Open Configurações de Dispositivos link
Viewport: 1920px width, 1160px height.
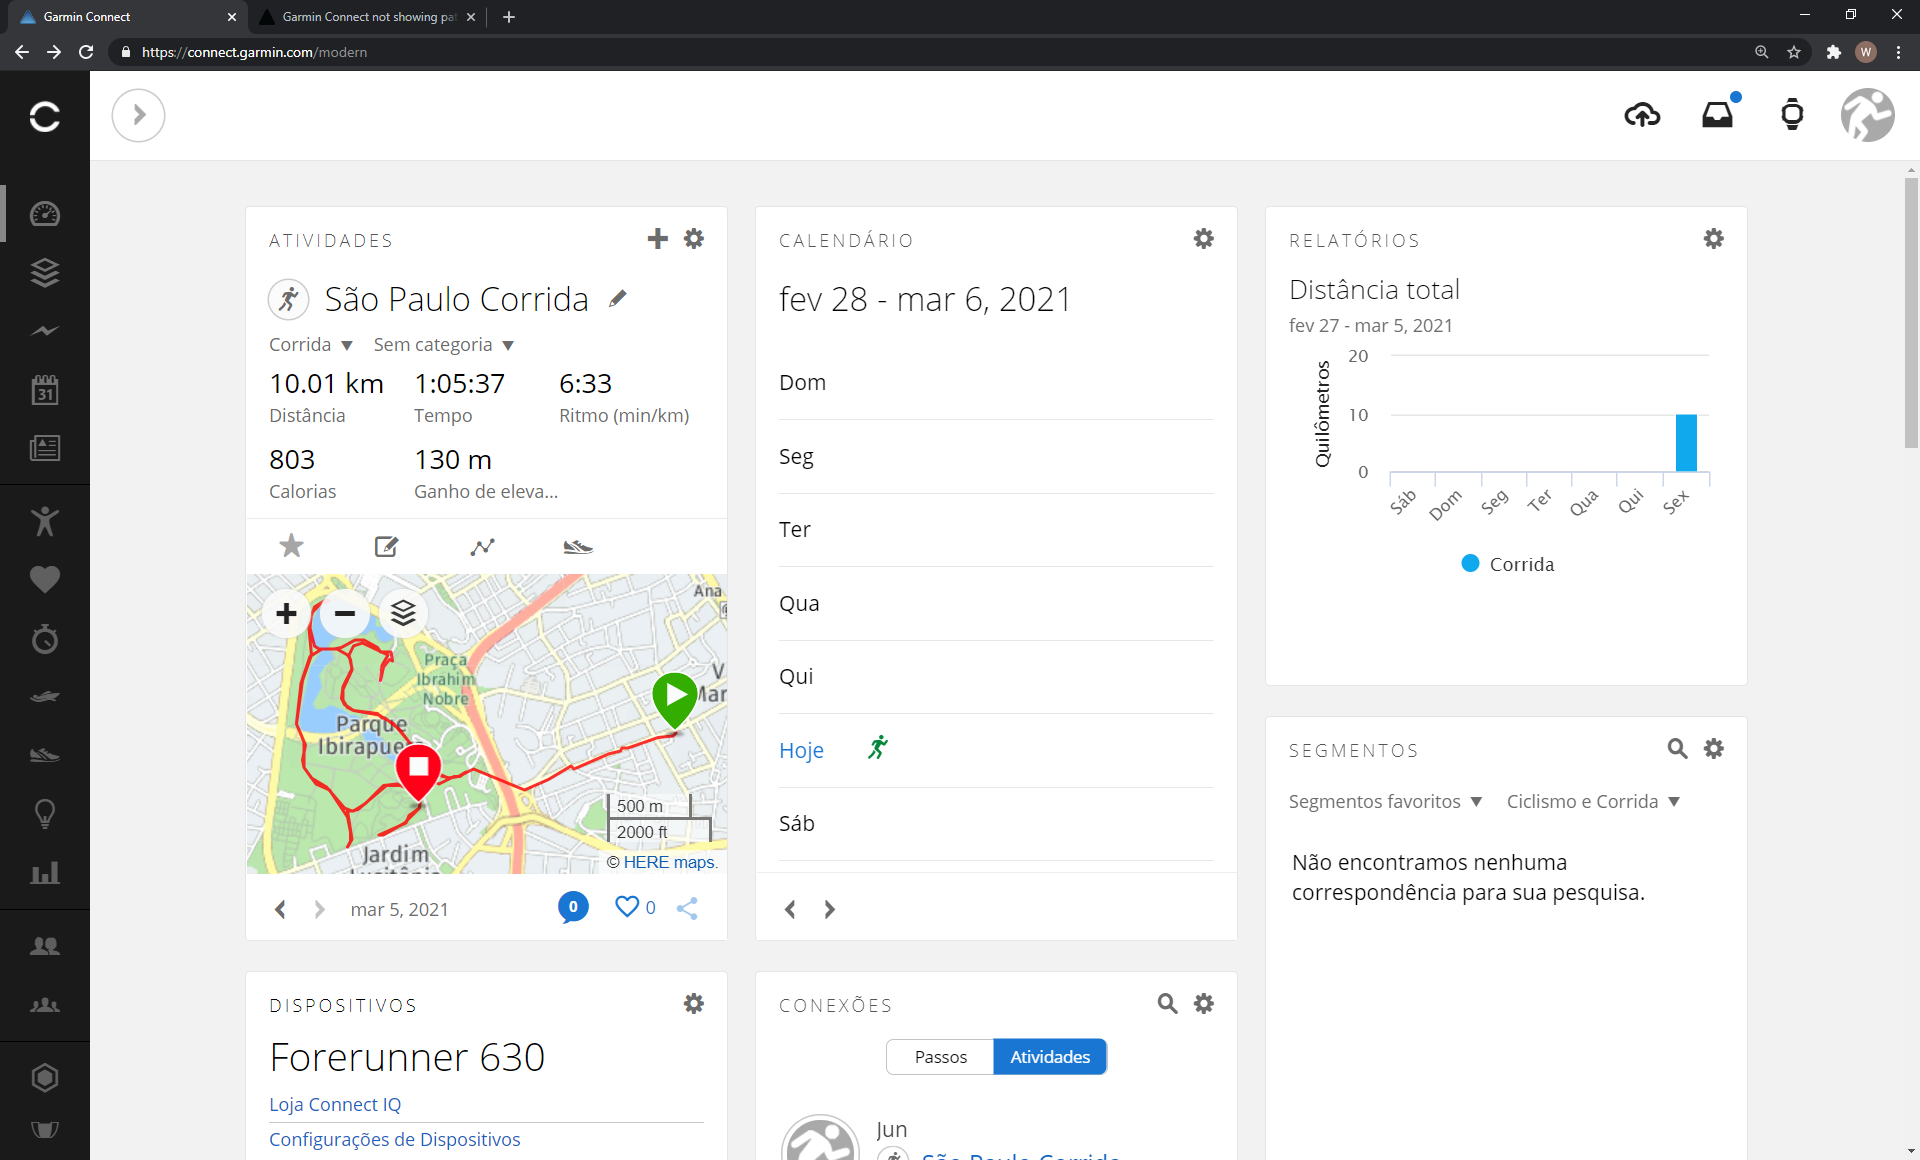(395, 1139)
